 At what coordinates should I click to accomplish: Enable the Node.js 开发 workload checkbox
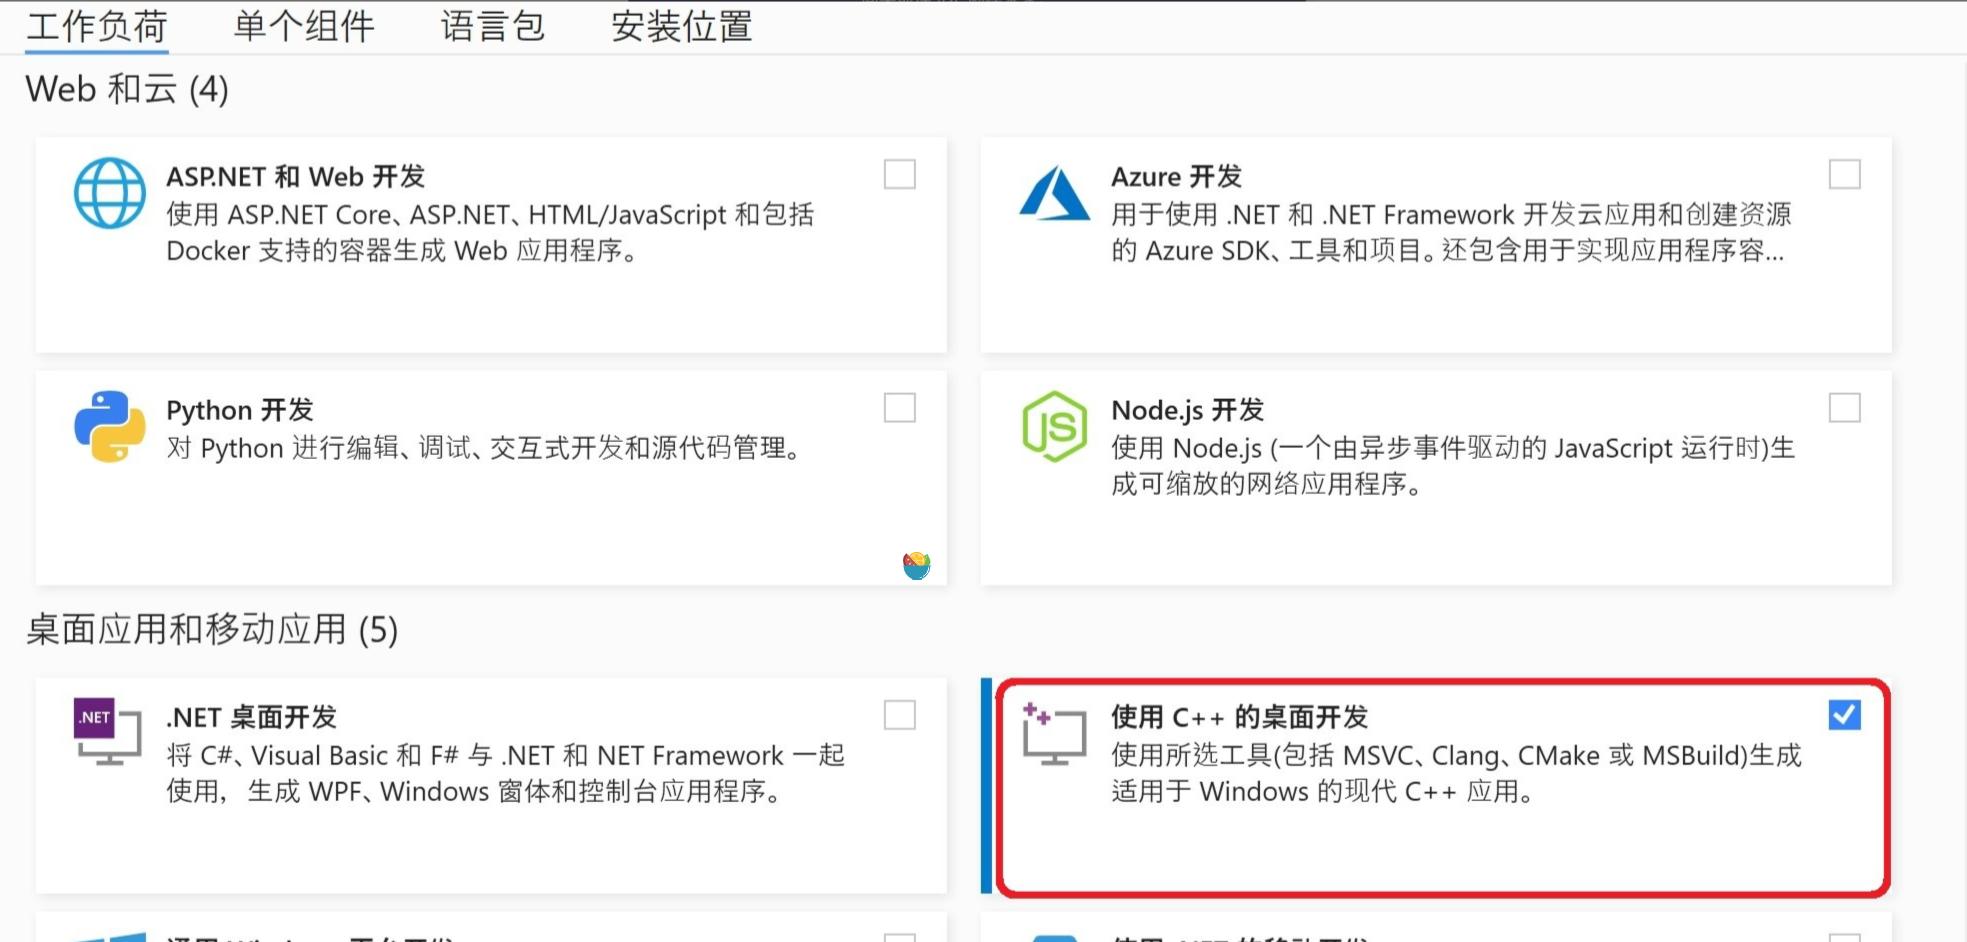coord(1844,407)
